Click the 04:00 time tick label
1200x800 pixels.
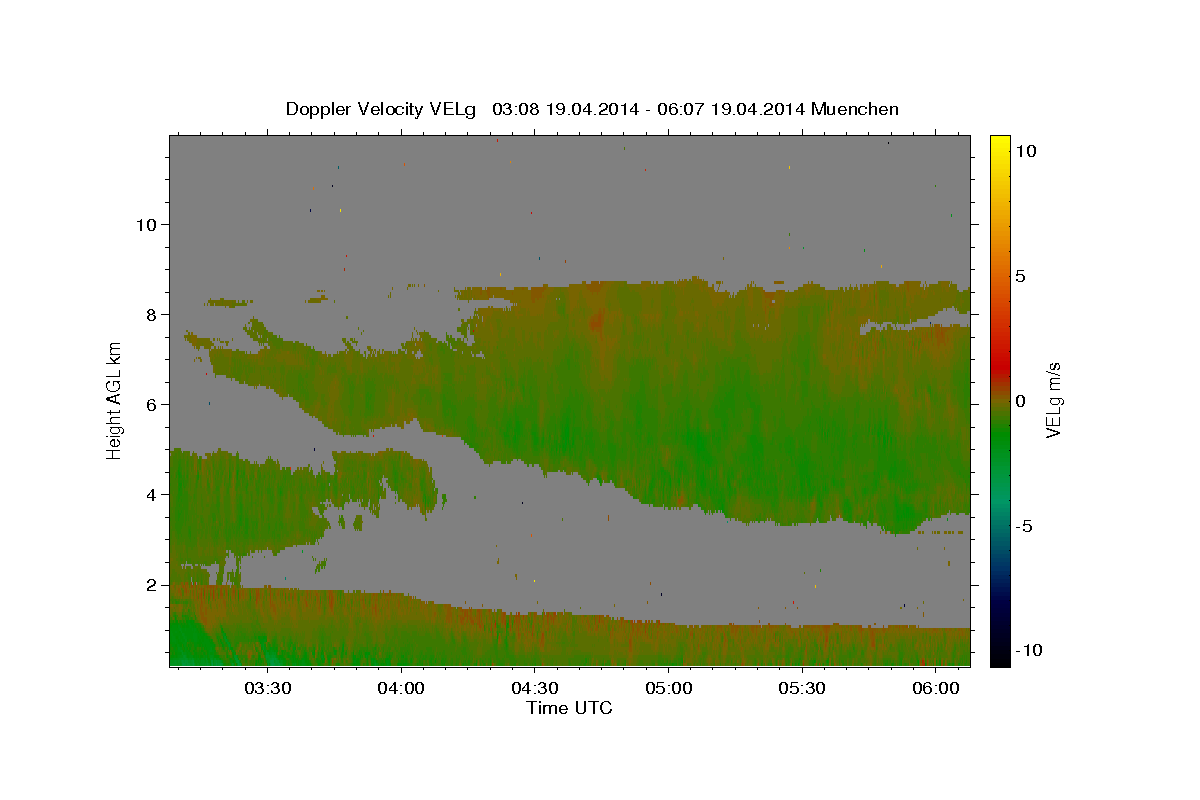[x=401, y=689]
